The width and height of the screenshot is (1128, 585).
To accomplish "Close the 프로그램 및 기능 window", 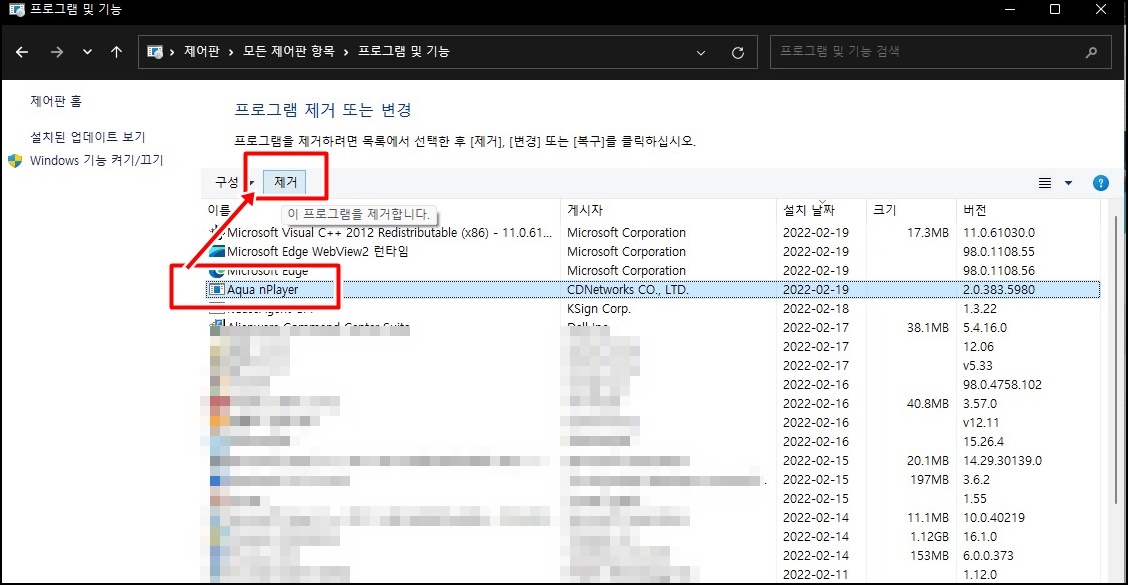I will [1101, 9].
